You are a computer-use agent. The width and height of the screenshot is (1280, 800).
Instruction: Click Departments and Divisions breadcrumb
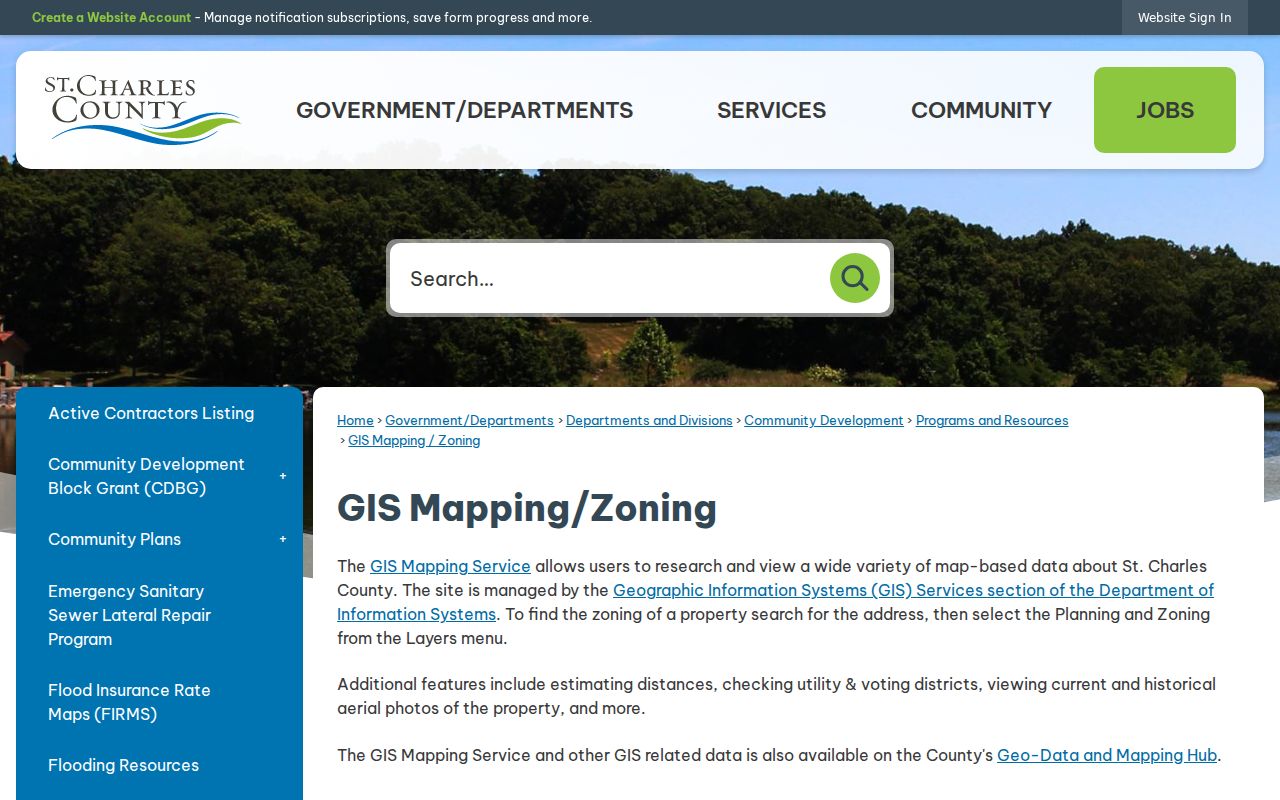(649, 421)
